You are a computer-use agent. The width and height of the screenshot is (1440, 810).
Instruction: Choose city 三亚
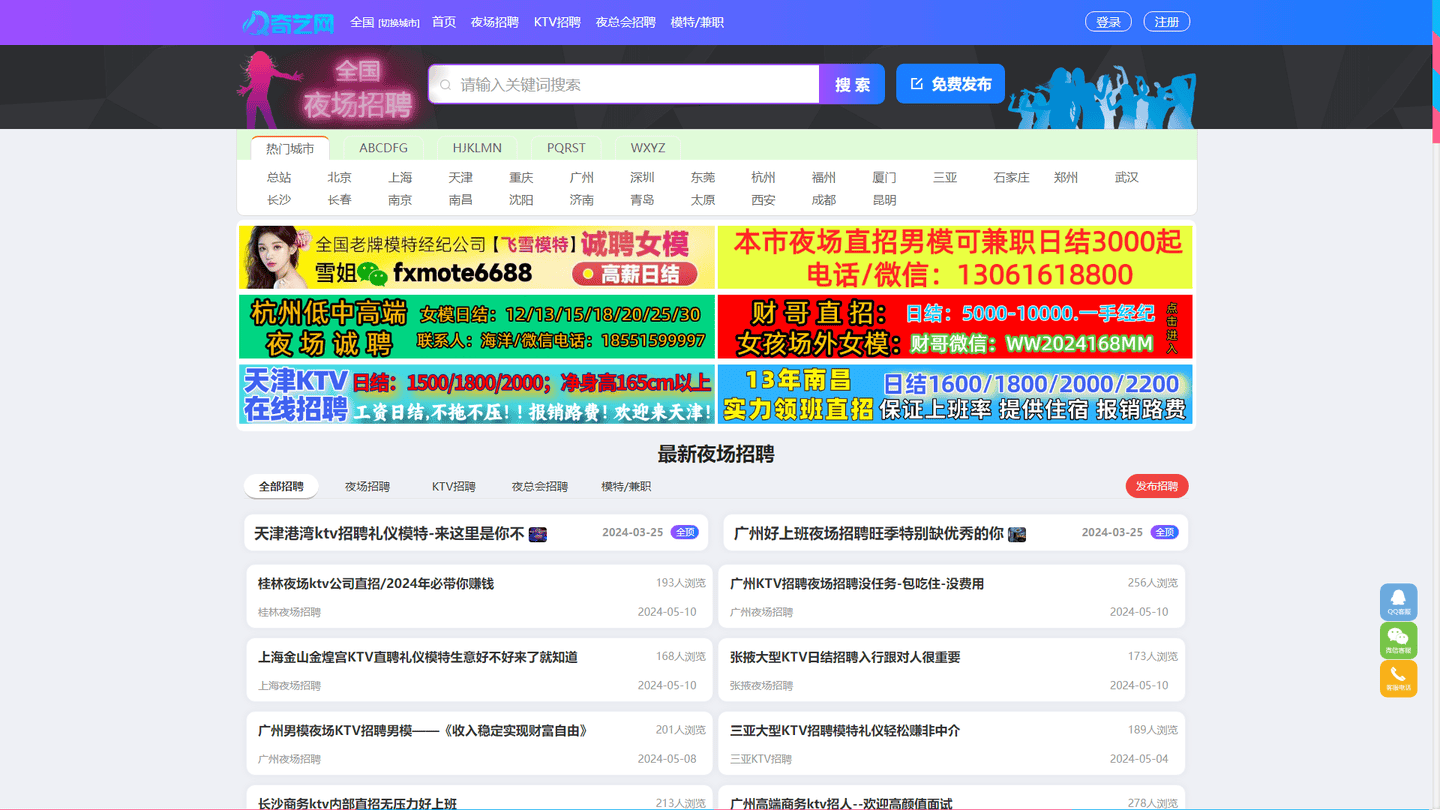point(945,177)
